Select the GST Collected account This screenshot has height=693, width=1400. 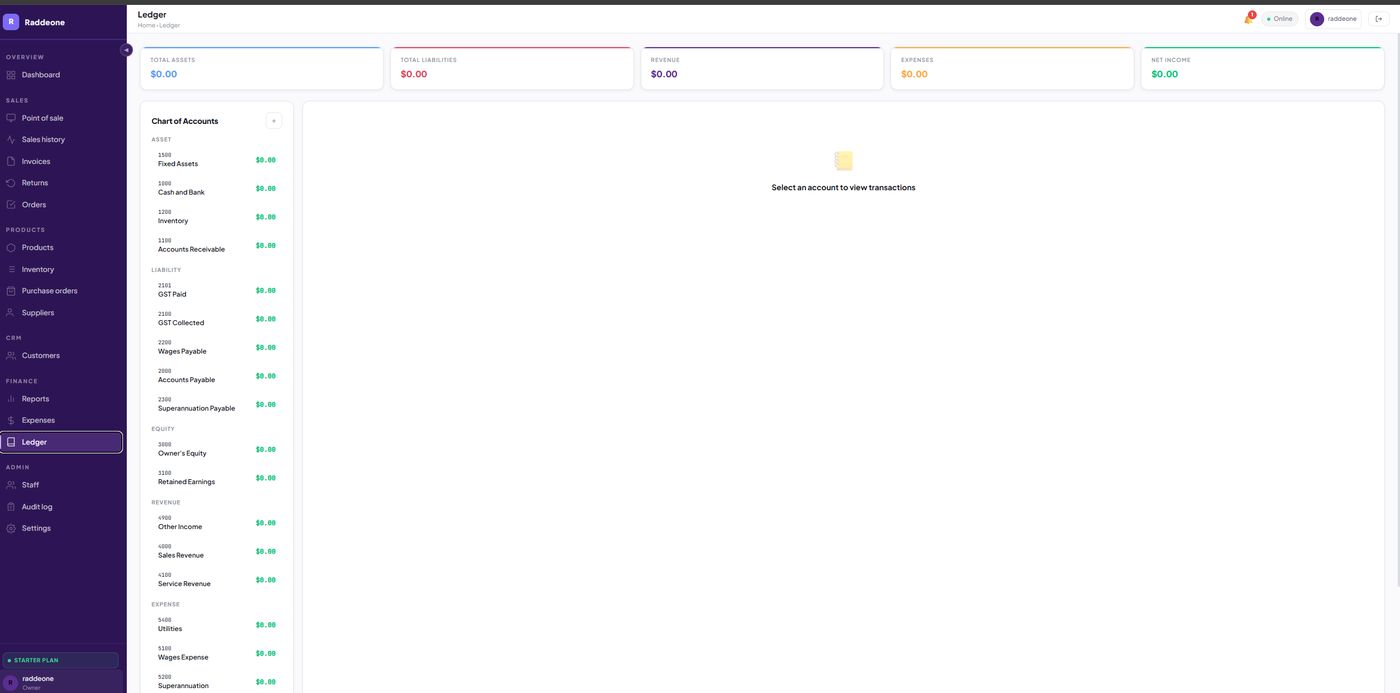tap(217, 319)
